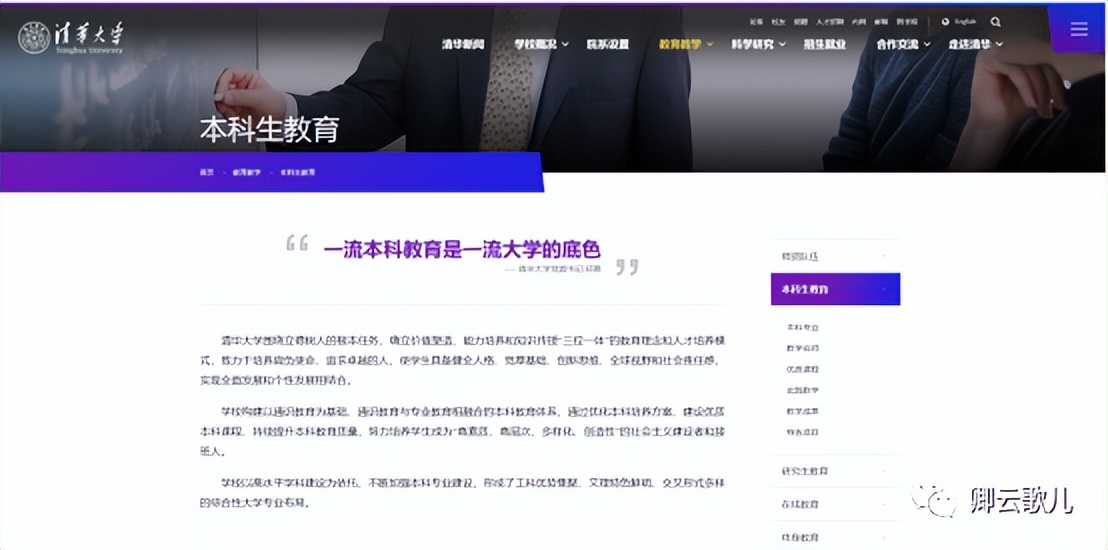Click the Tsinghua University logo

[x=71, y=37]
